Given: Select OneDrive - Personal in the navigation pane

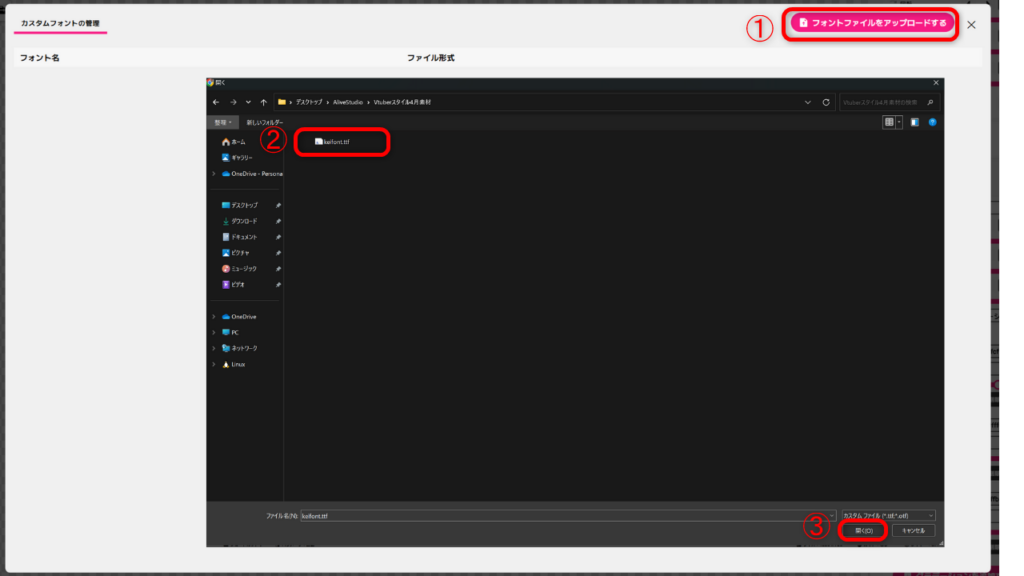Looking at the screenshot, I should tap(252, 174).
